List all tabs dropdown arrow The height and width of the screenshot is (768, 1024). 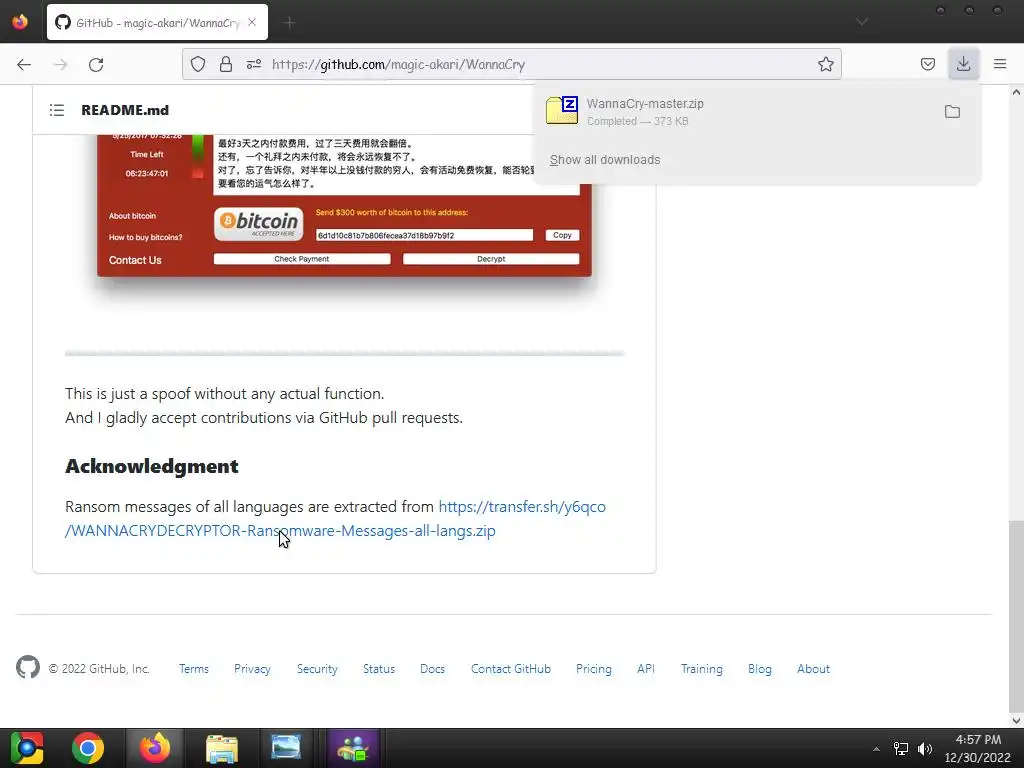(x=862, y=22)
